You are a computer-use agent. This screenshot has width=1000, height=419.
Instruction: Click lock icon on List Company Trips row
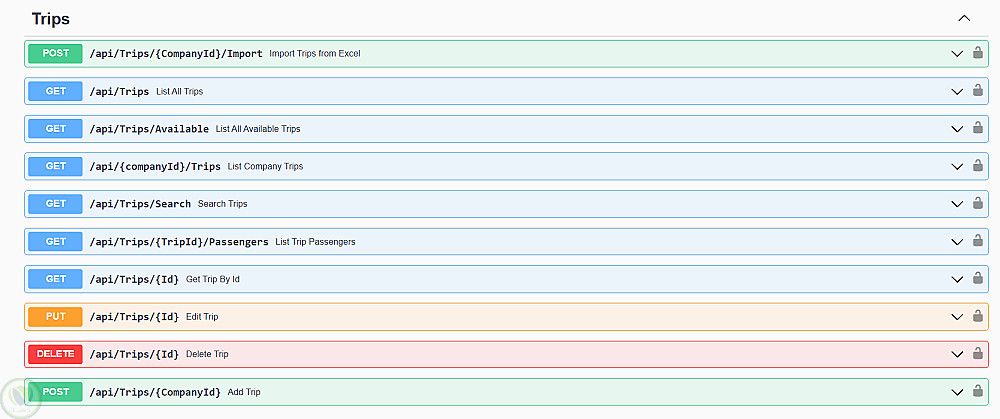[978, 166]
